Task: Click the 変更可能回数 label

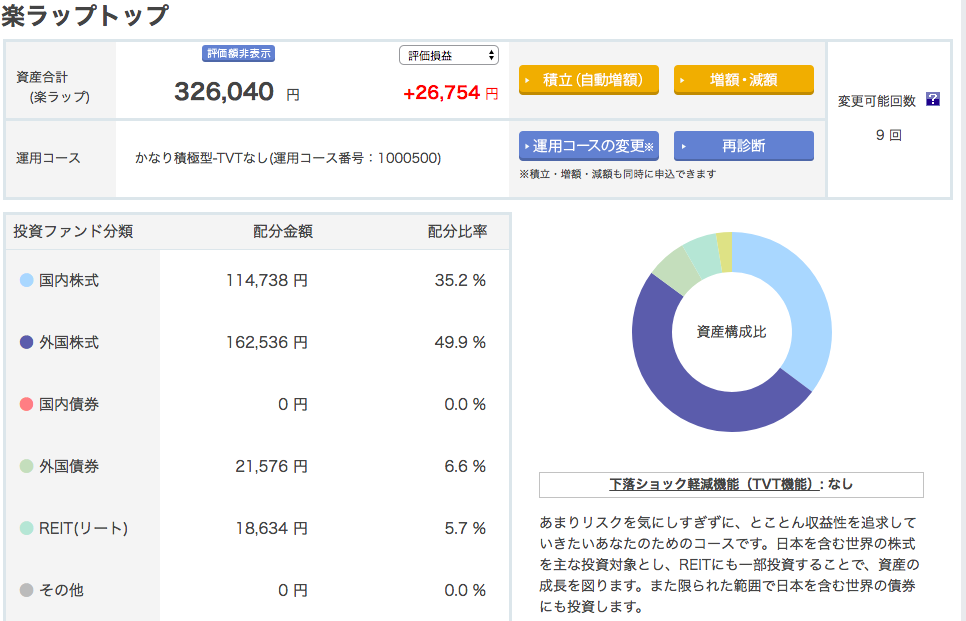Action: [x=877, y=101]
